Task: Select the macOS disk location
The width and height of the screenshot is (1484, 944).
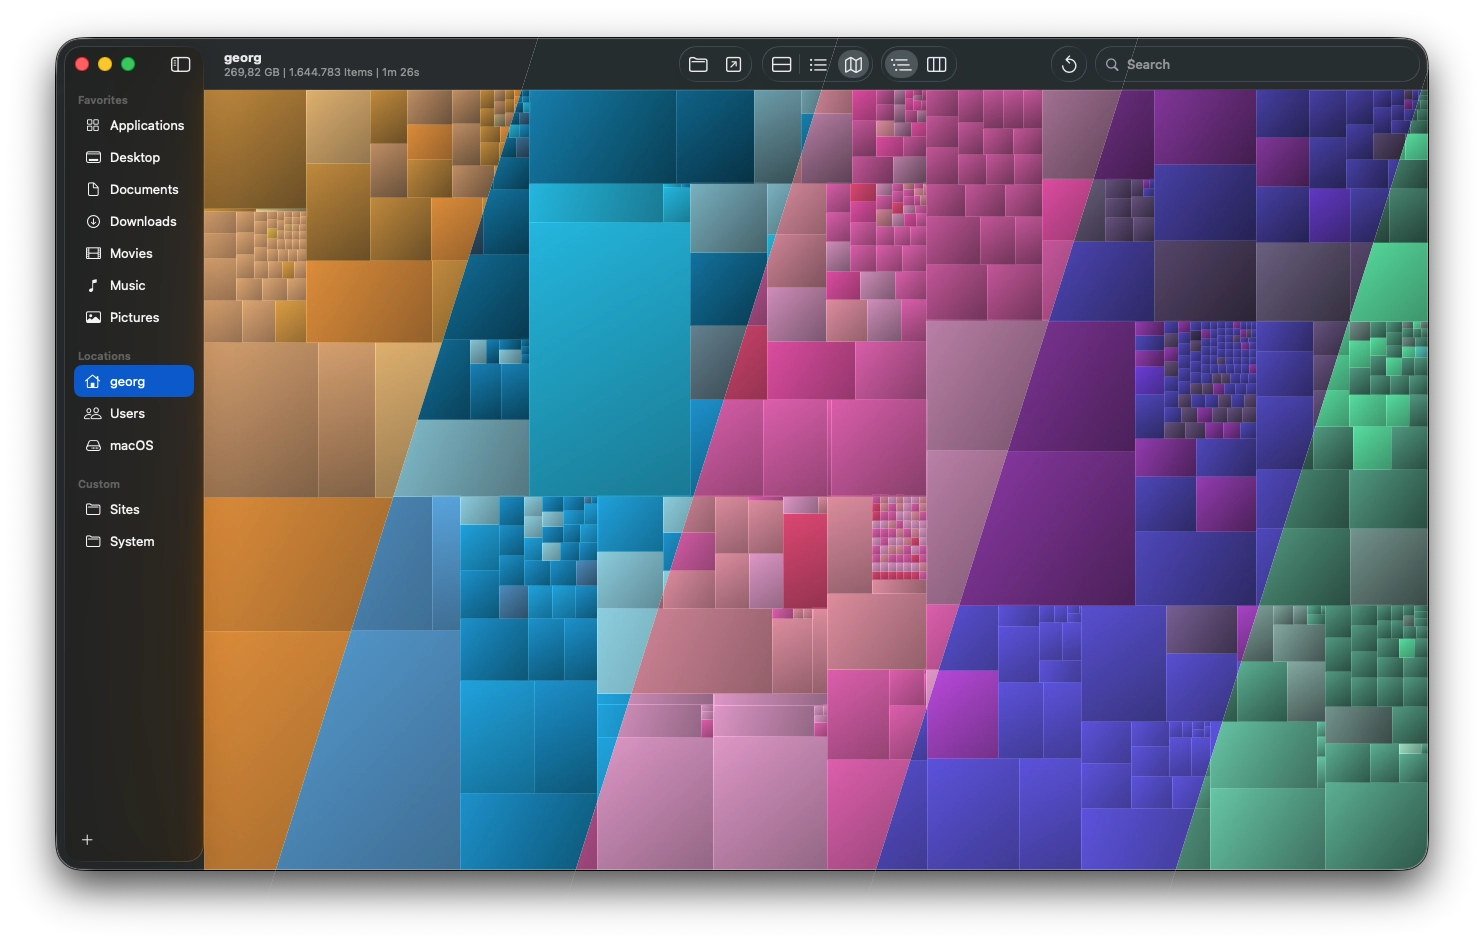Action: 134,445
